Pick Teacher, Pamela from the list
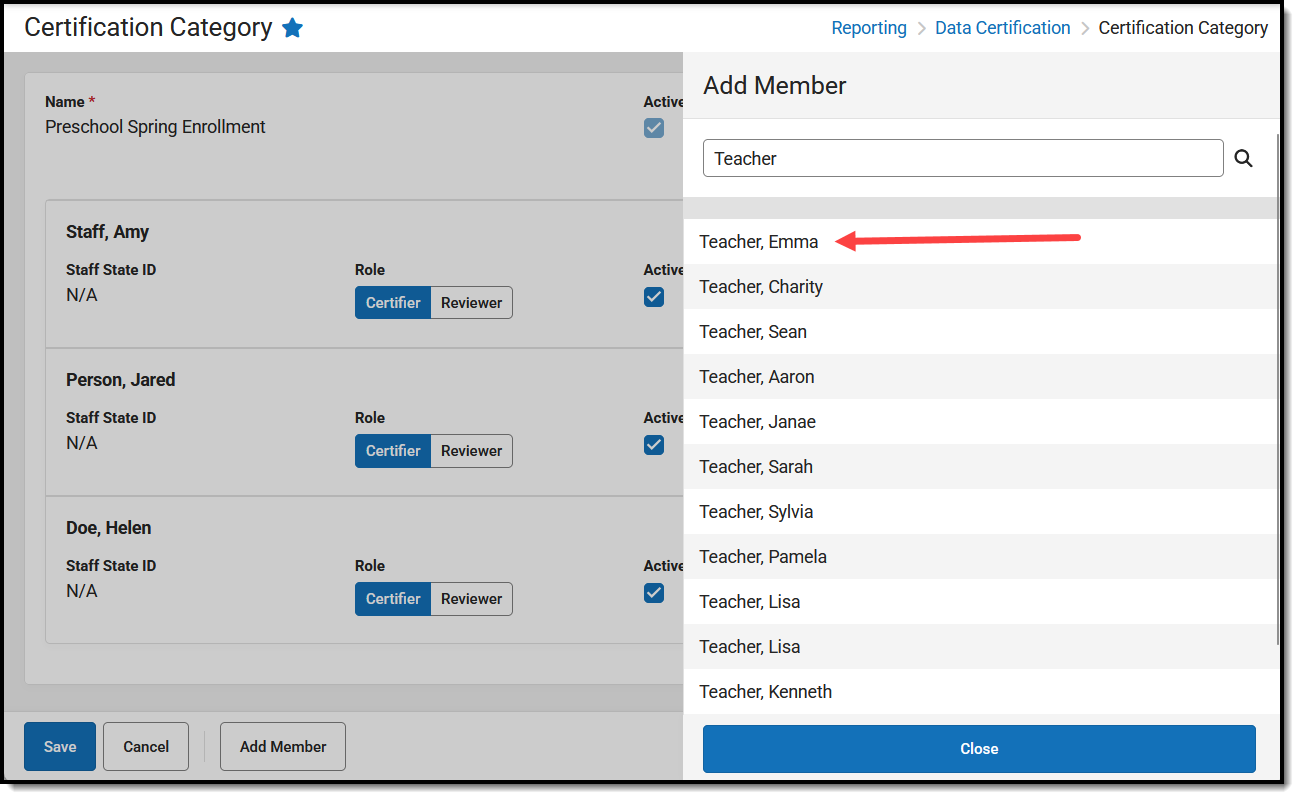1299x799 pixels. pos(980,557)
